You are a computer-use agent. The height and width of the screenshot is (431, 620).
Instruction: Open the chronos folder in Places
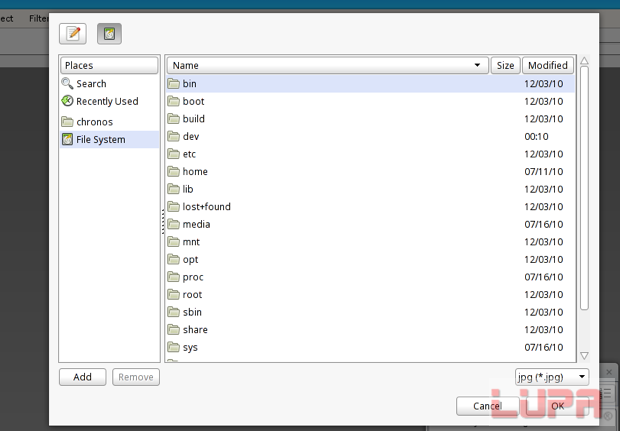coord(110,122)
